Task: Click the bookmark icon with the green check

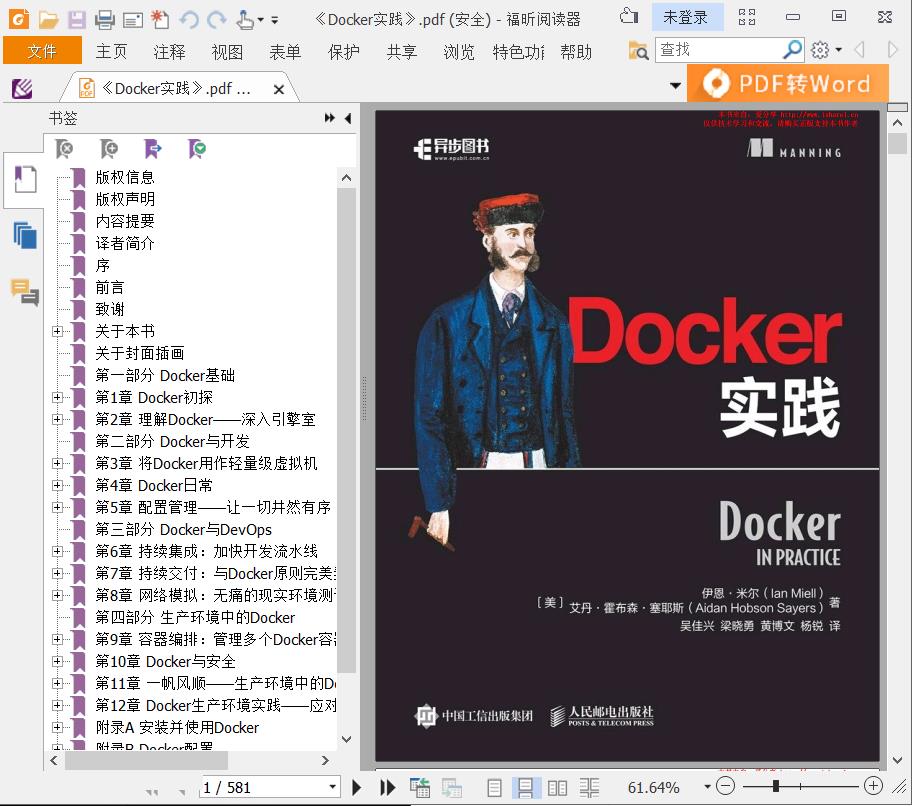Action: pos(197,149)
